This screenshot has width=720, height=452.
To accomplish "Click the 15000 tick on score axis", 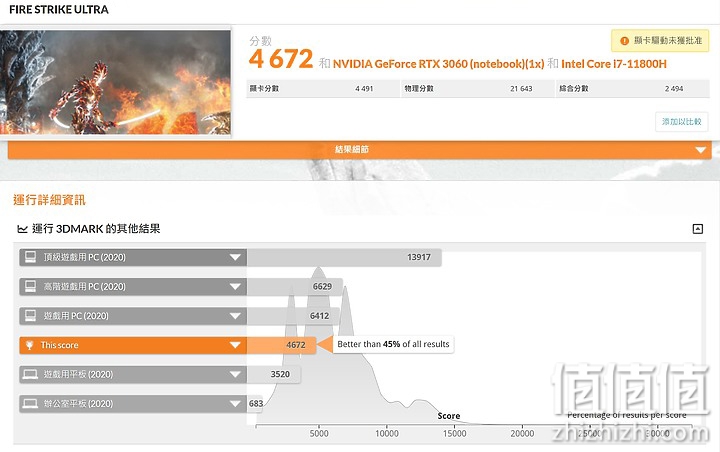I will (455, 433).
